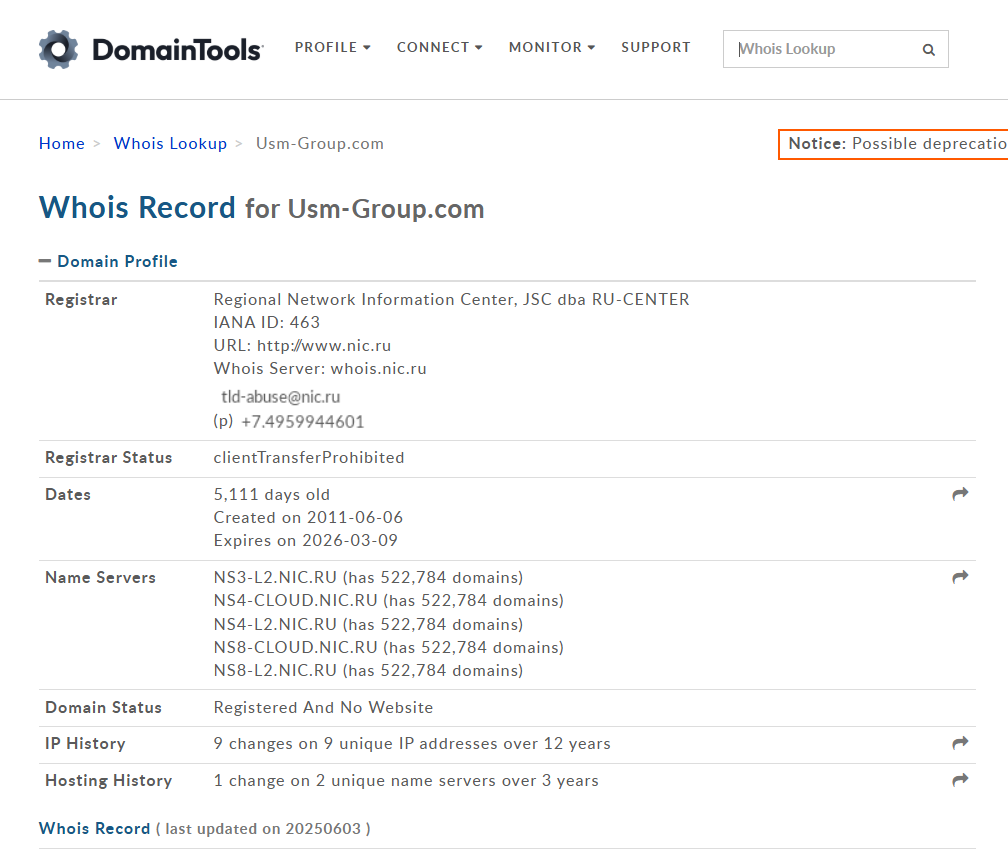This screenshot has height=849, width=1008.
Task: Click the NS3-L2.NIC.RU name server entry
Action: point(368,577)
